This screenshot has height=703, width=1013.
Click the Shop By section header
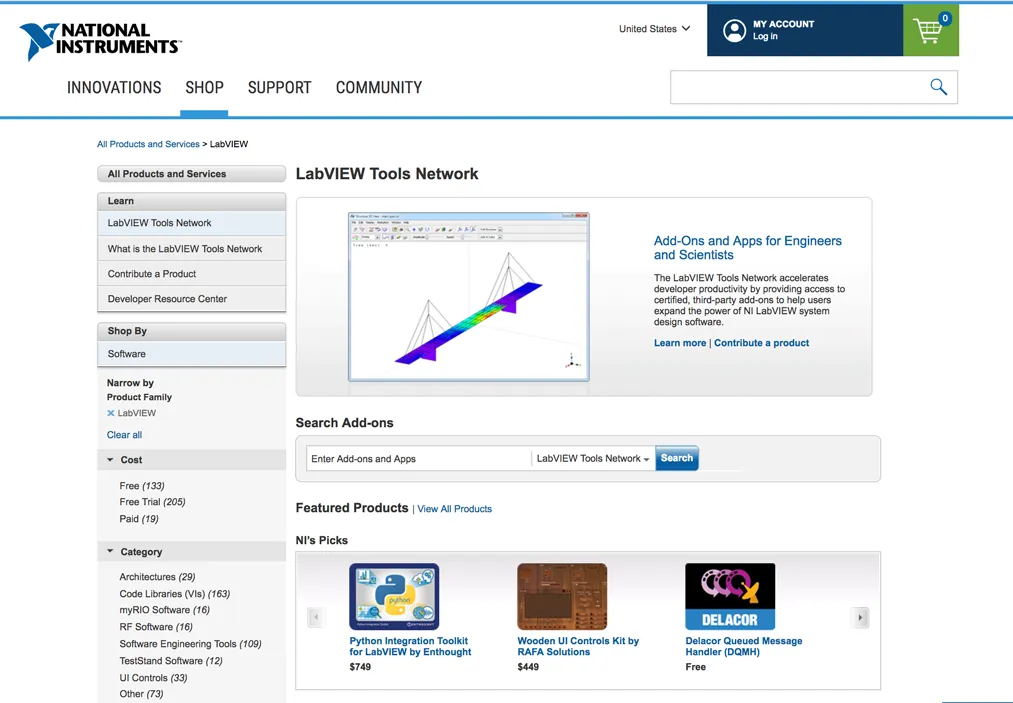pyautogui.click(x=191, y=331)
